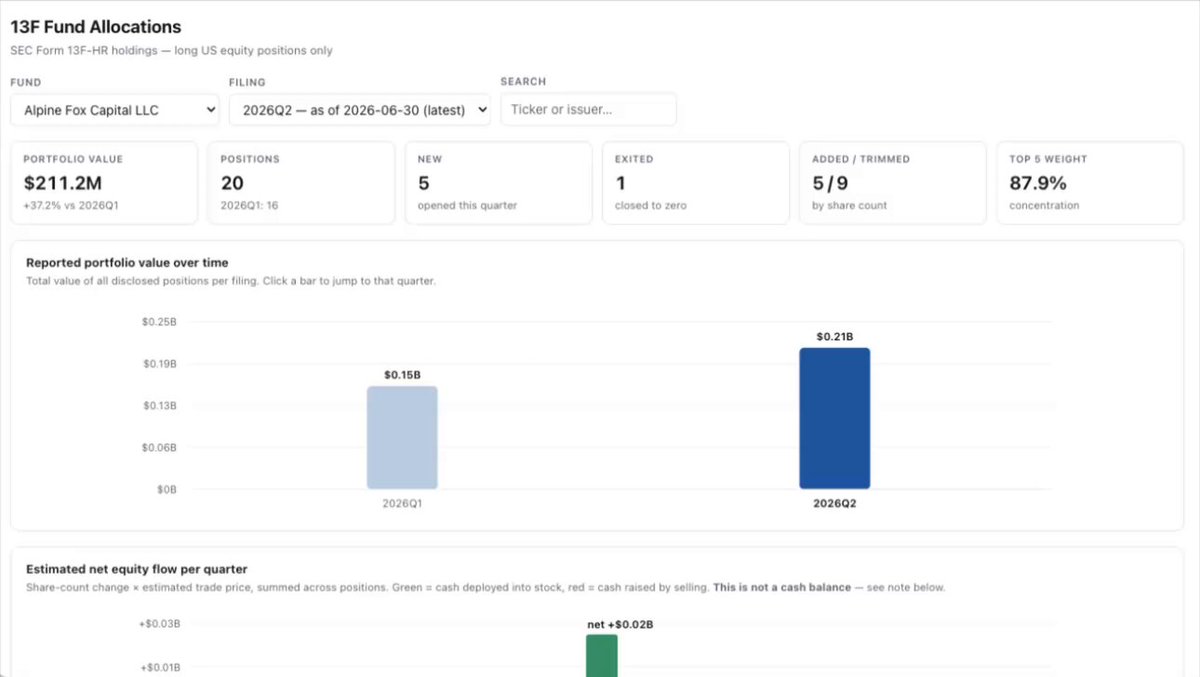Click the "$0.25B" y-axis label
This screenshot has width=1200, height=677.
tap(159, 322)
